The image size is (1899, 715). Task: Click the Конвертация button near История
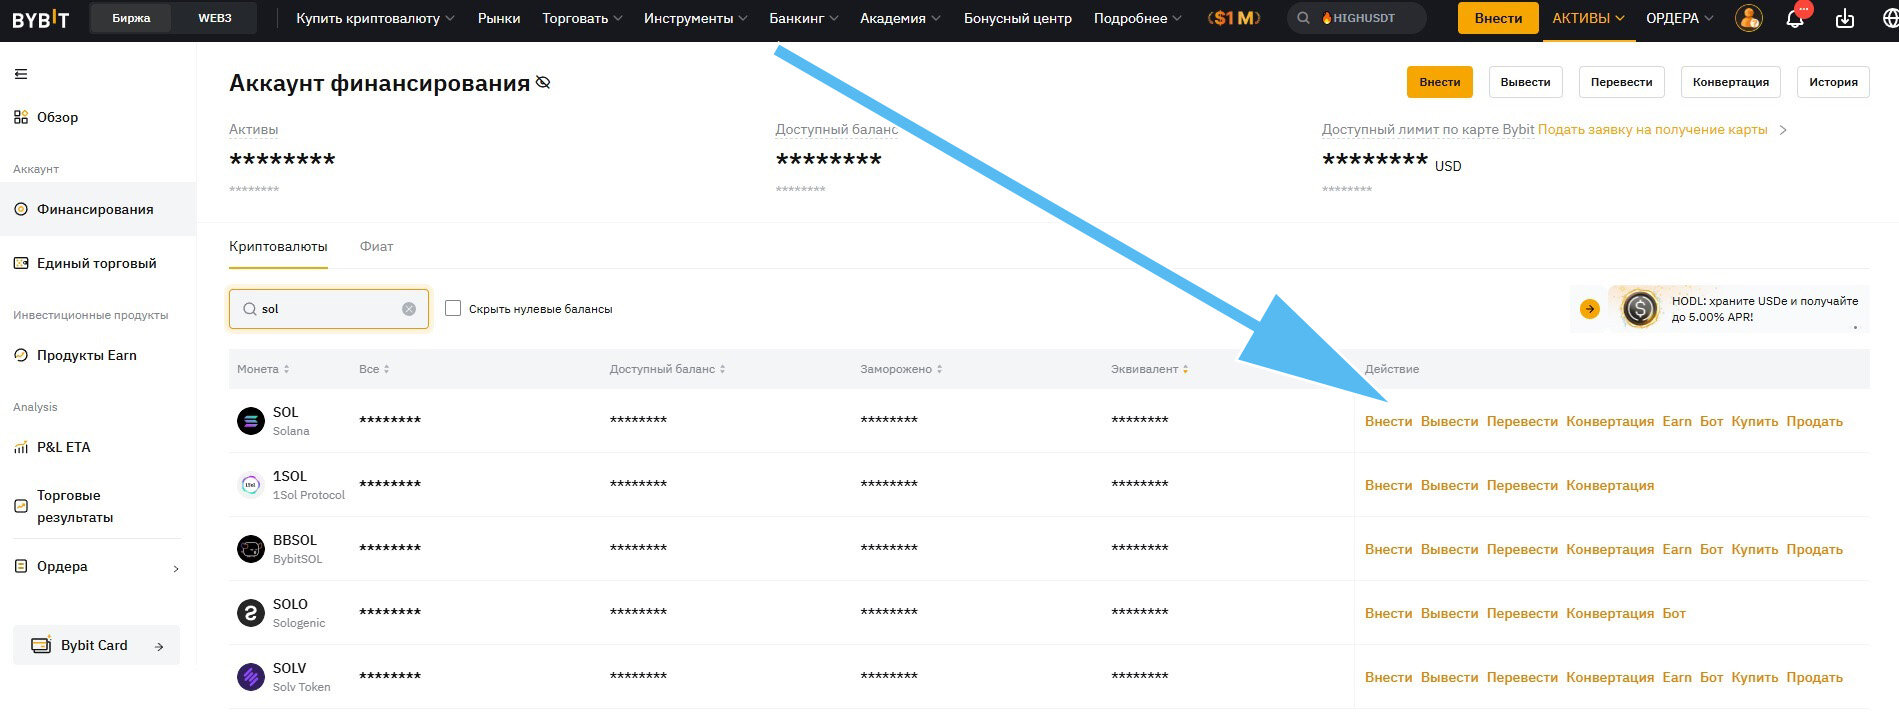pos(1731,82)
